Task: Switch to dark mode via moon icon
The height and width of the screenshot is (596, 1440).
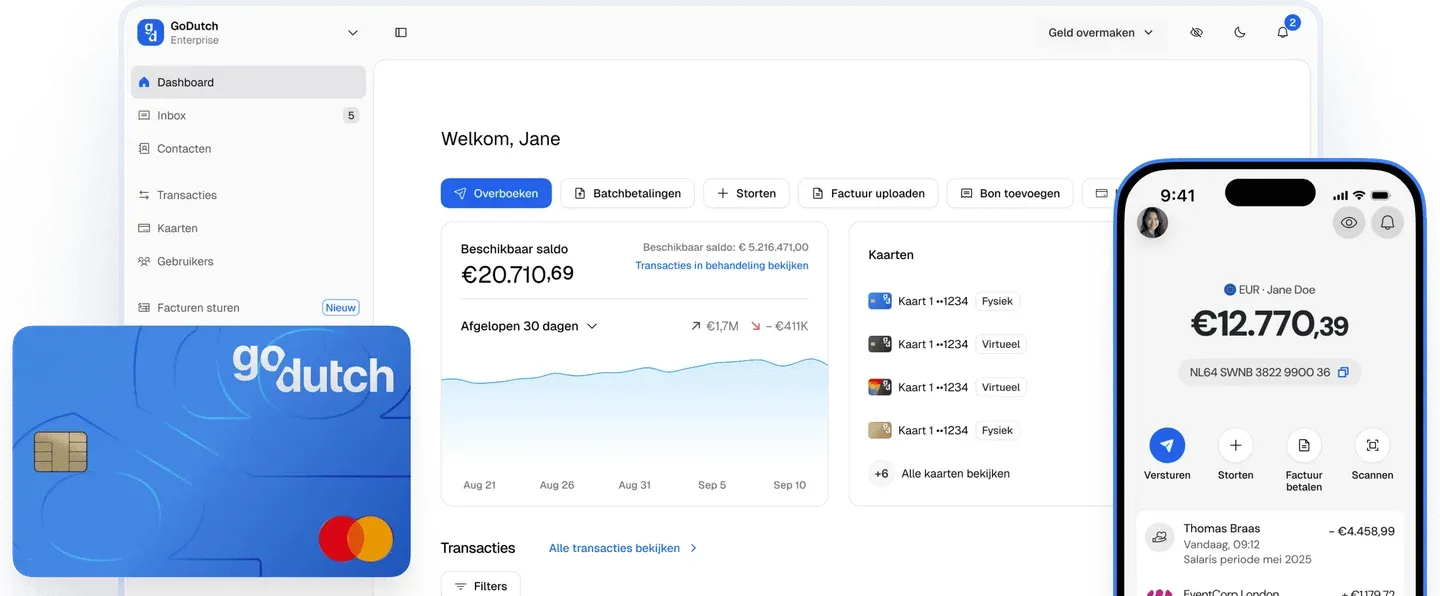Action: point(1240,33)
